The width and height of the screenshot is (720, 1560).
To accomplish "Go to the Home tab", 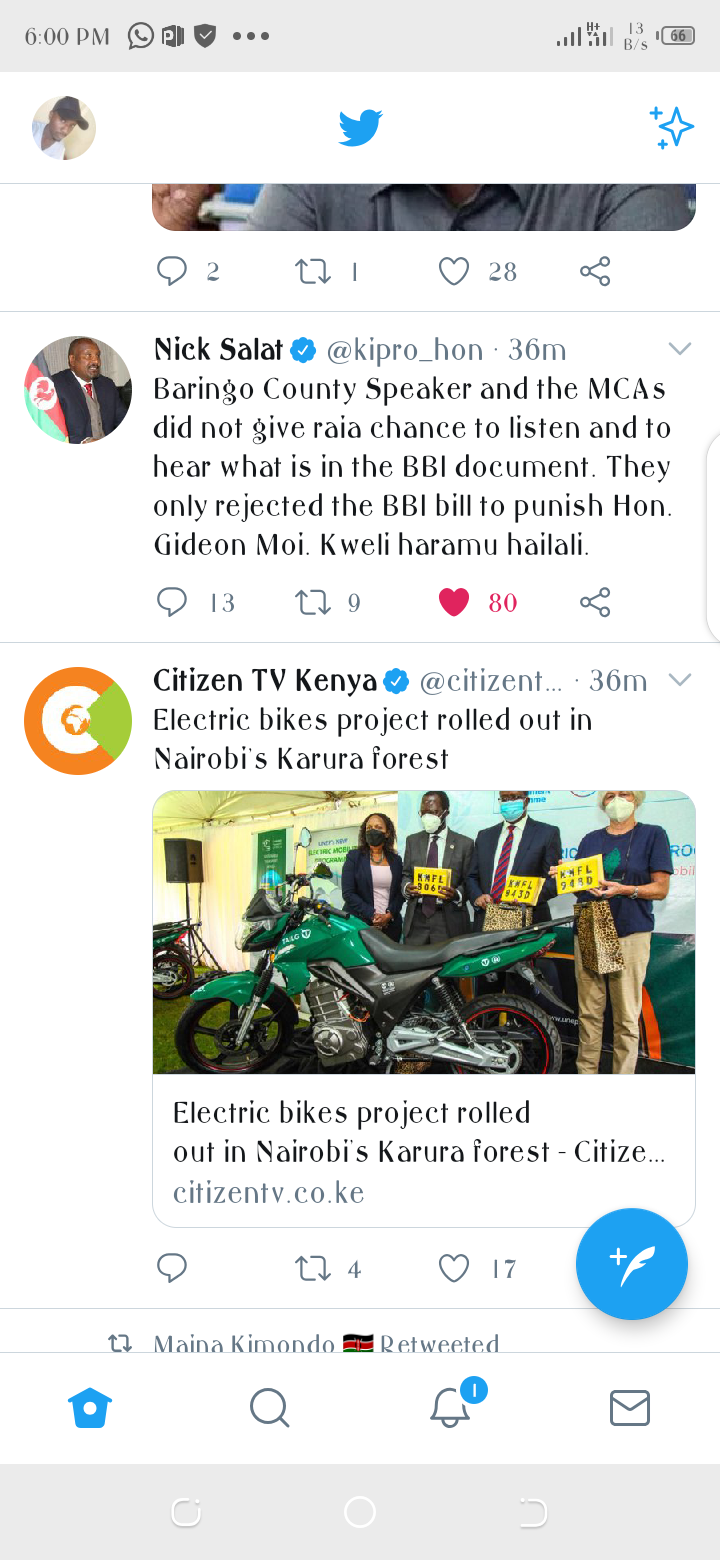I will [90, 1408].
